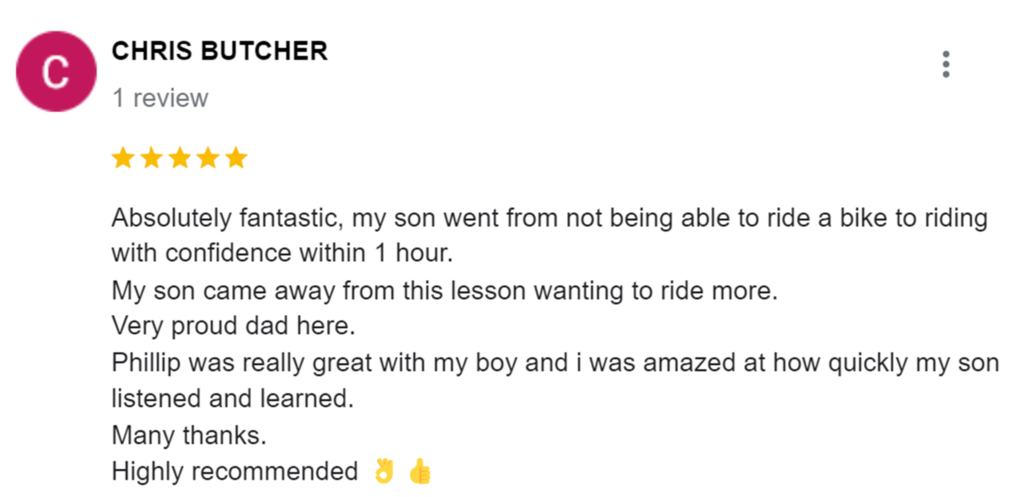Click the OK hand emoji

tap(384, 471)
